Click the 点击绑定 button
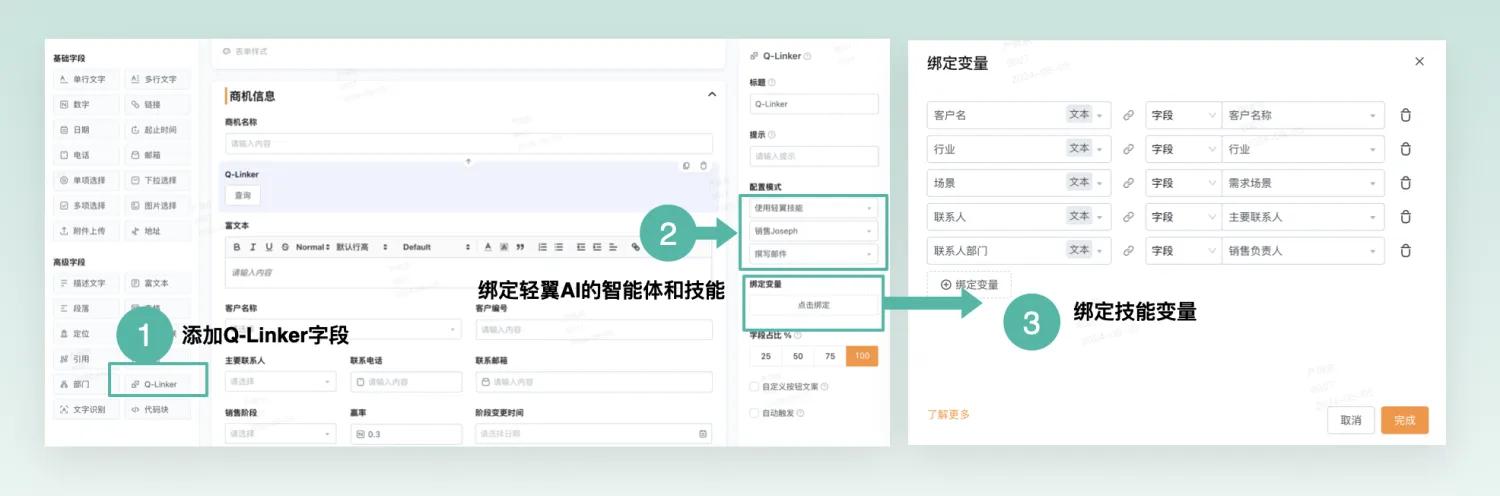 coord(814,305)
